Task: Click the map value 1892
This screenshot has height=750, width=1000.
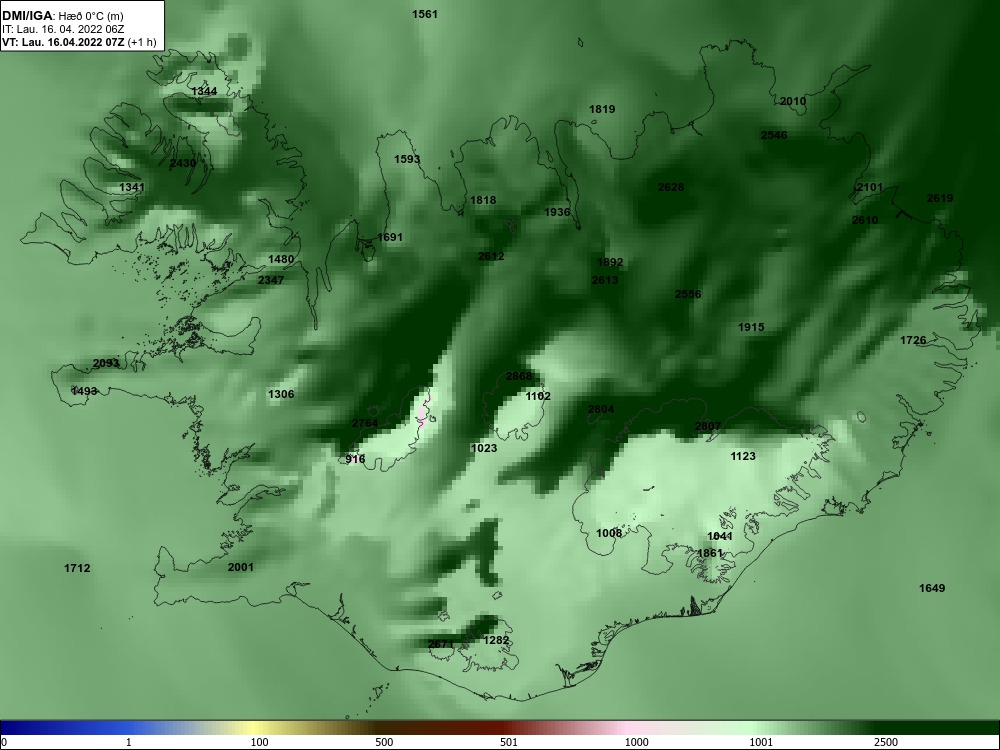Action: (x=610, y=262)
